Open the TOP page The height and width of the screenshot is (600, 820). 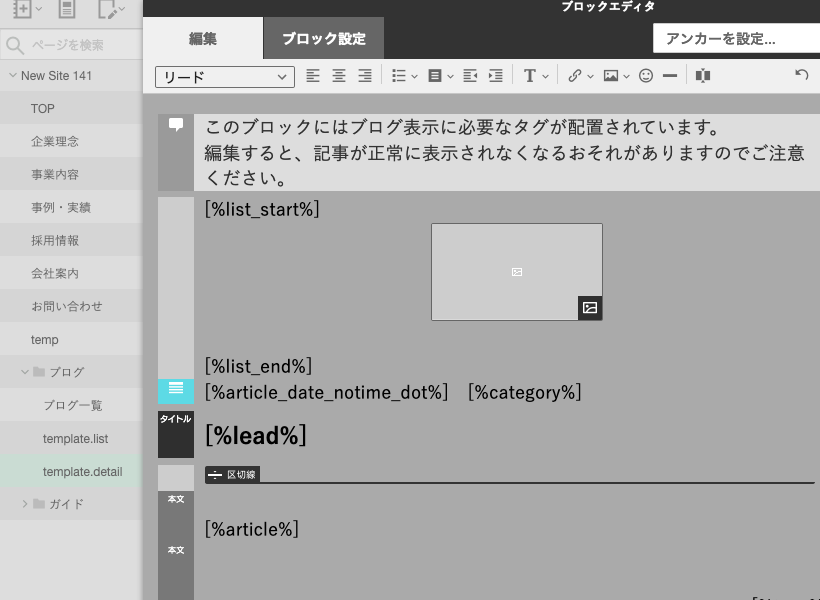(71, 108)
